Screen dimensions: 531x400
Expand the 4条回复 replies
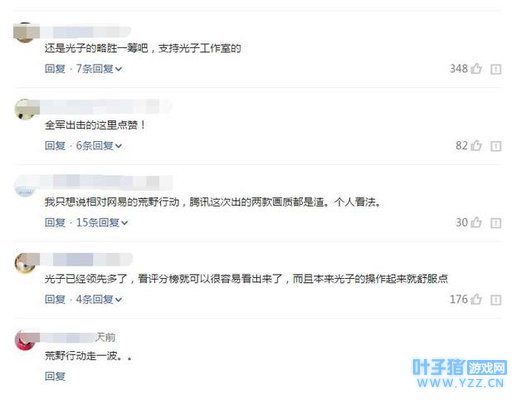point(99,299)
